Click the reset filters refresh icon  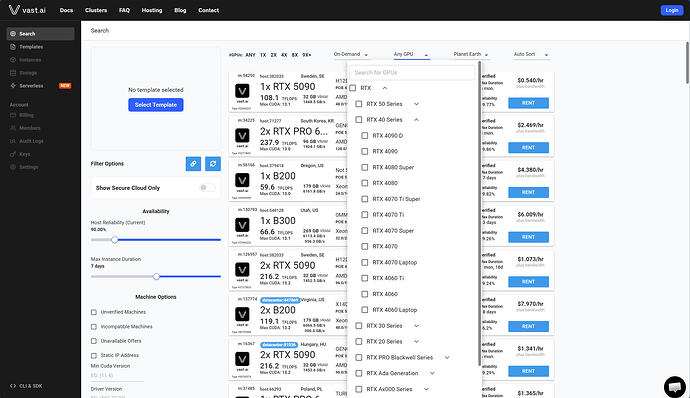[213, 164]
